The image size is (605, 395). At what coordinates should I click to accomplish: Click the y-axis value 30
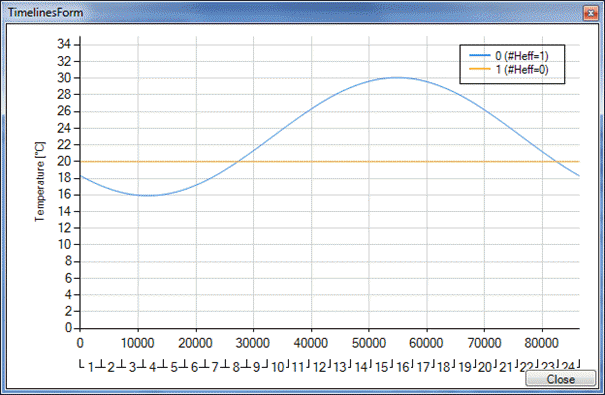click(x=64, y=78)
